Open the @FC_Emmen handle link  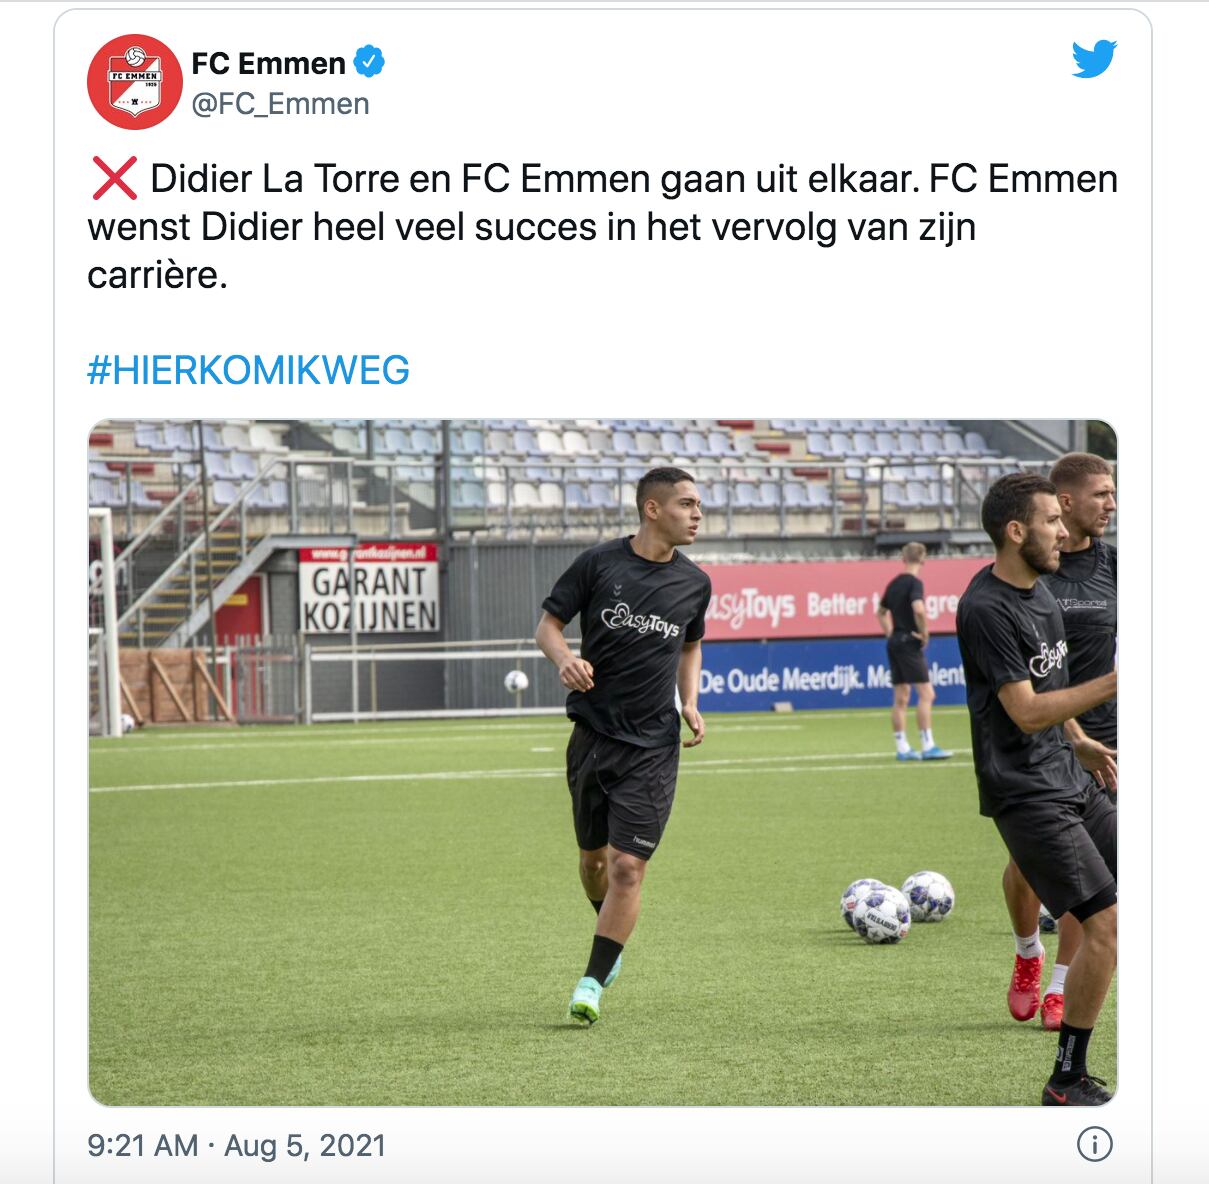pos(280,104)
